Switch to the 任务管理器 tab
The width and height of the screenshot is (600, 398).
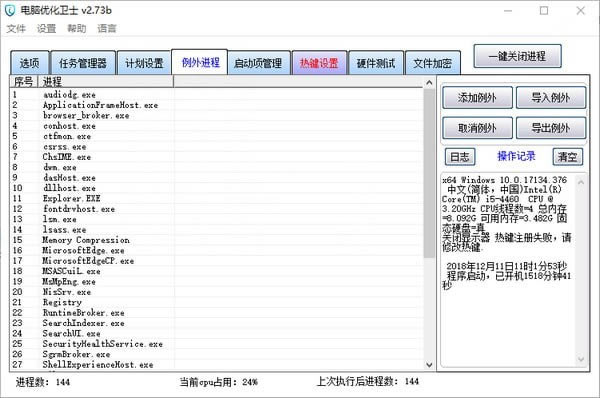click(x=83, y=63)
